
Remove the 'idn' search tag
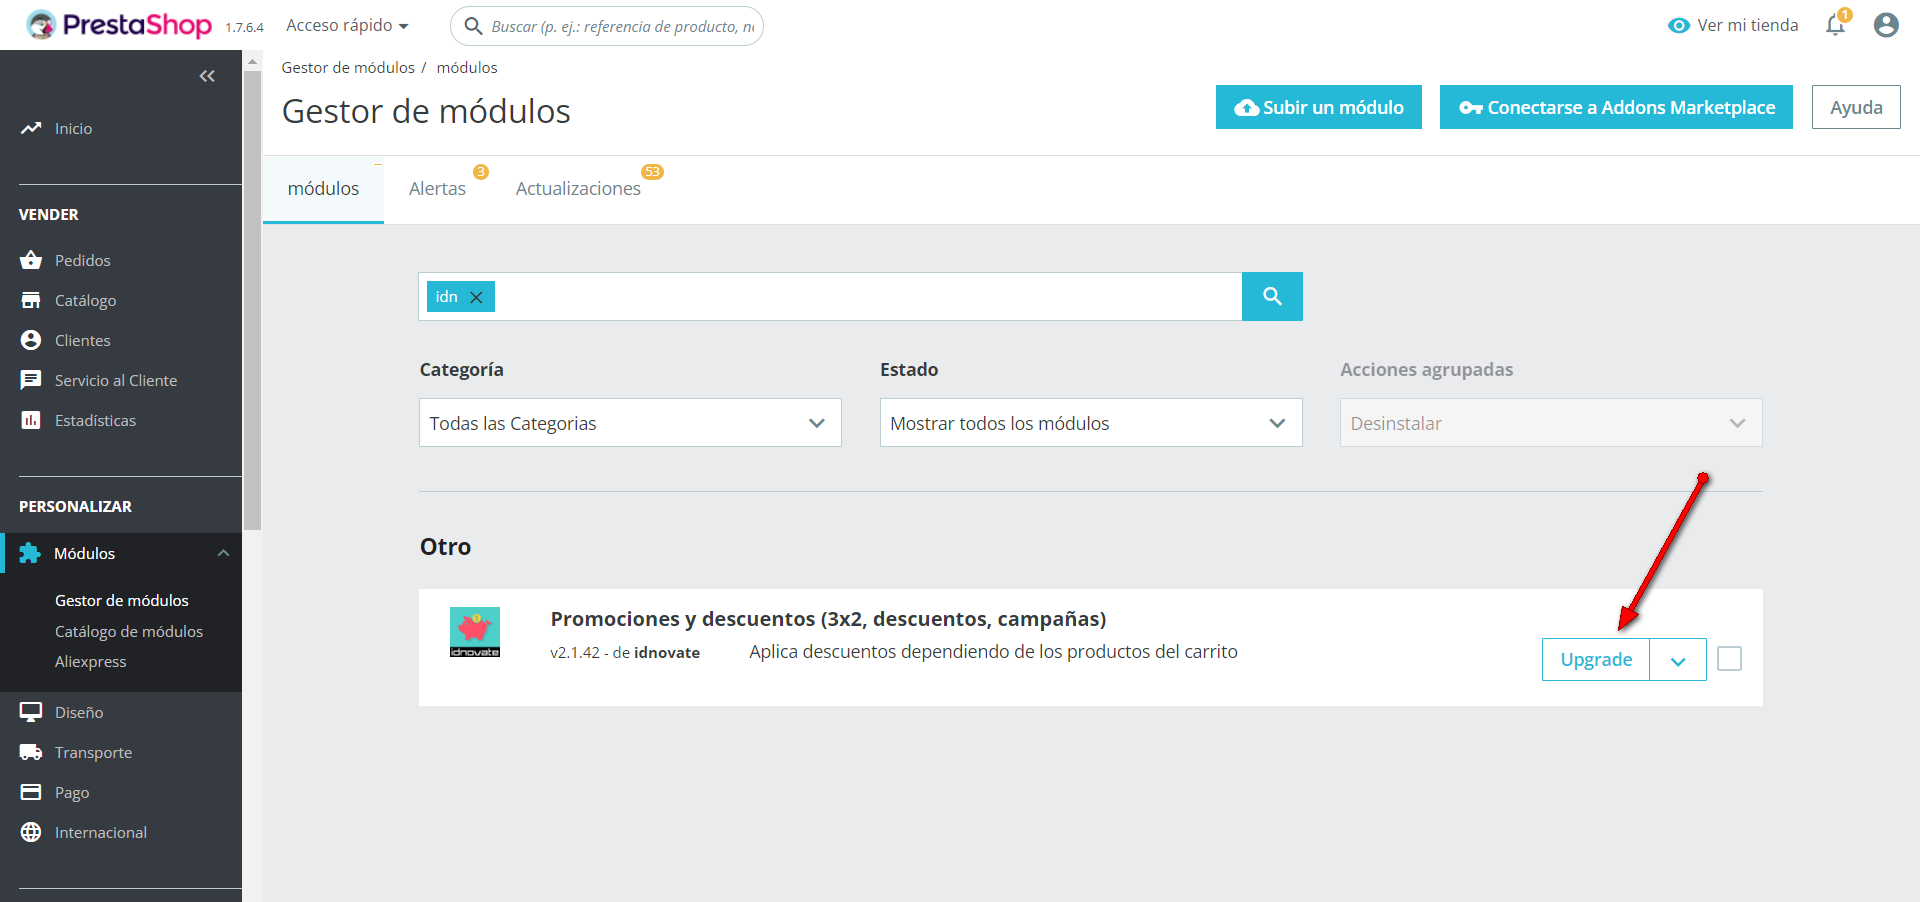(x=477, y=297)
